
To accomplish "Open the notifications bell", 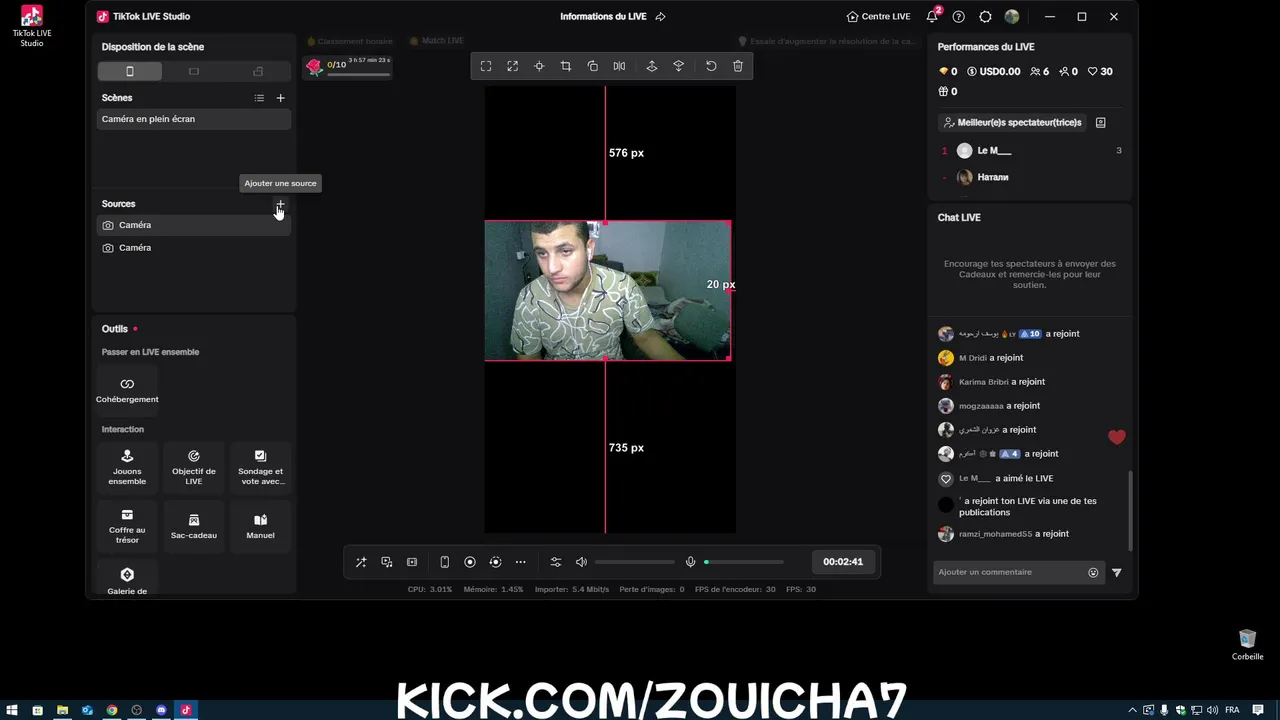I will click(x=932, y=16).
